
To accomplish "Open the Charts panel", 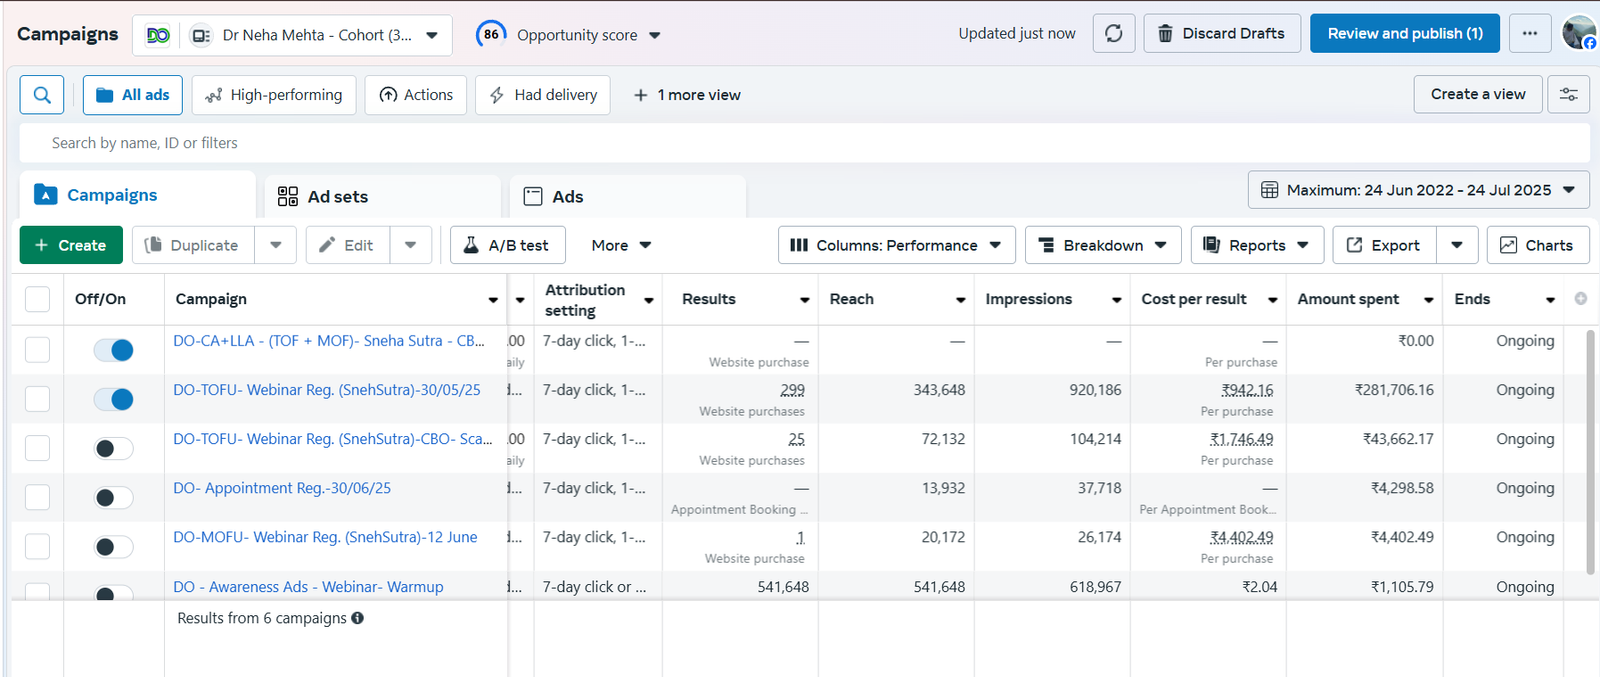I will pos(1537,245).
